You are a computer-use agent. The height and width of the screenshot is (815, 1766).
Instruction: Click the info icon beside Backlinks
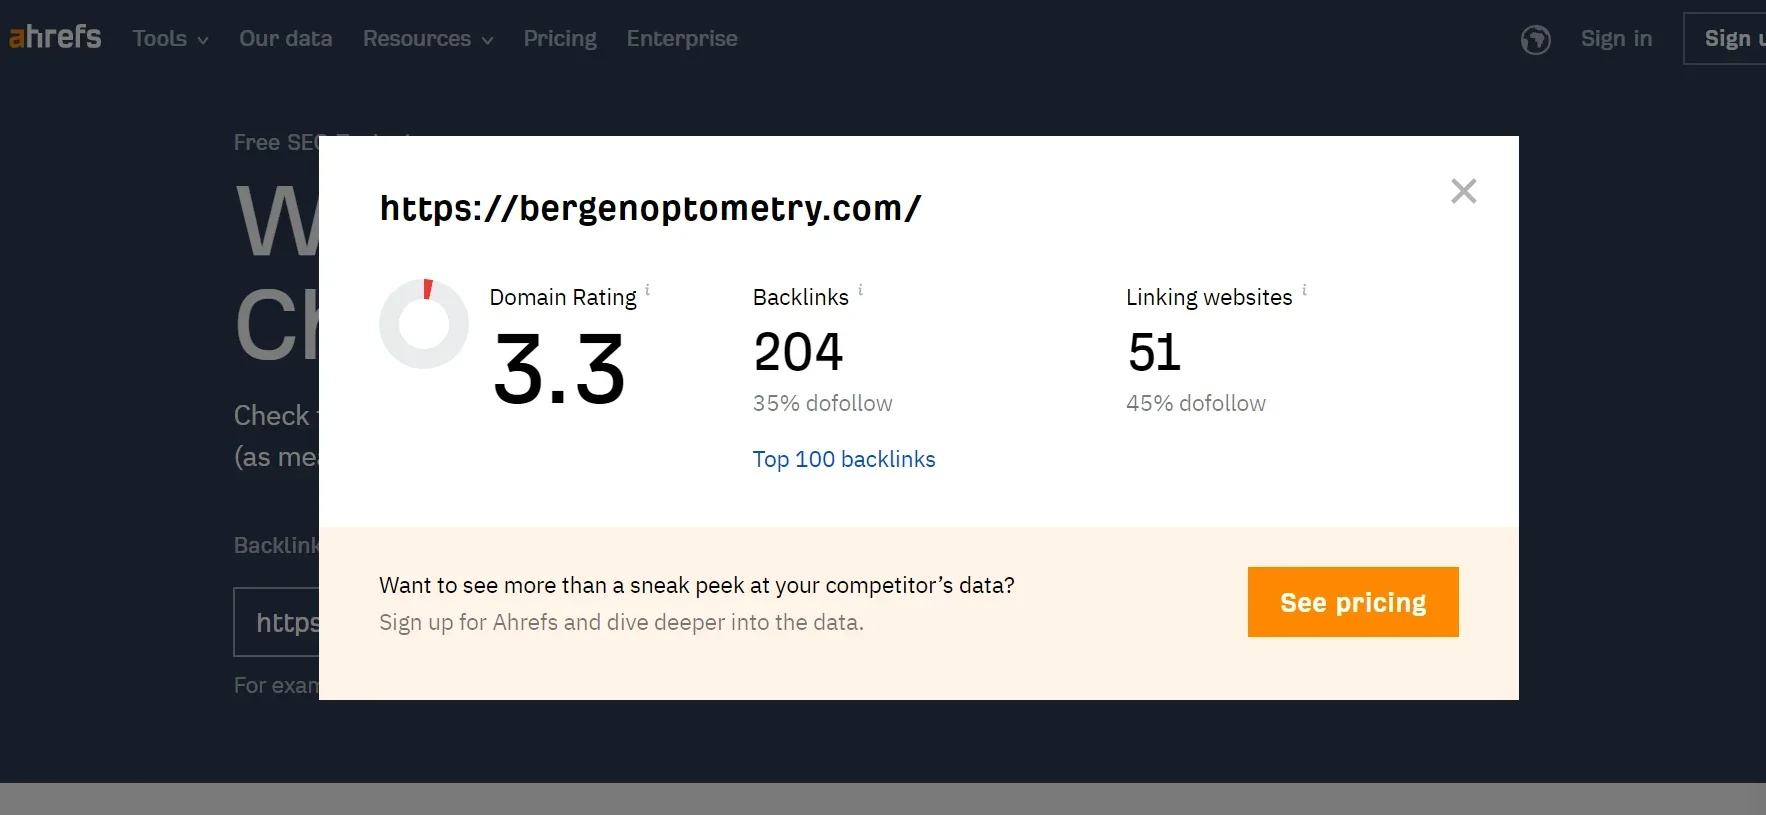coord(860,290)
